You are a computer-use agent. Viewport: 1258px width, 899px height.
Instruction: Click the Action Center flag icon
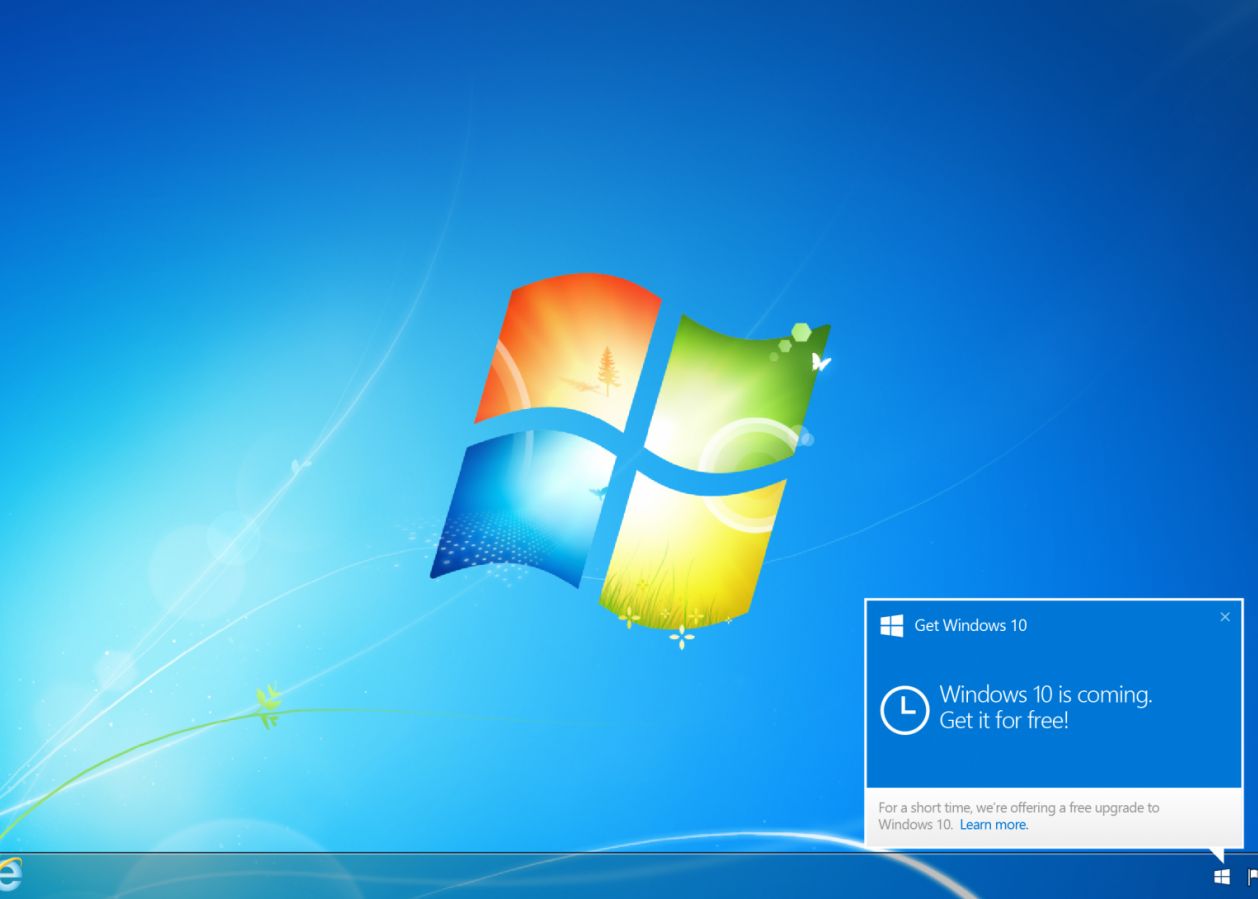tap(1250, 875)
